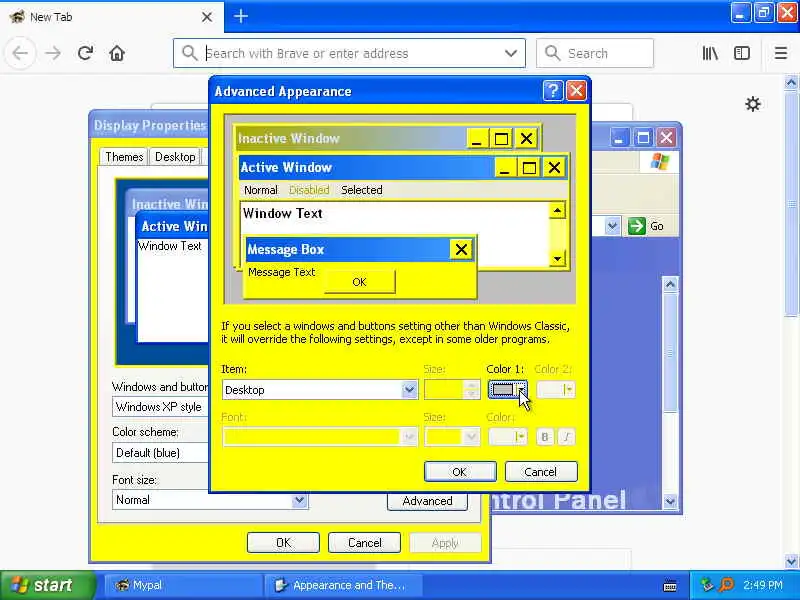Open the Color scheme Default (blue) dropdown
800x600 pixels.
tap(160, 453)
